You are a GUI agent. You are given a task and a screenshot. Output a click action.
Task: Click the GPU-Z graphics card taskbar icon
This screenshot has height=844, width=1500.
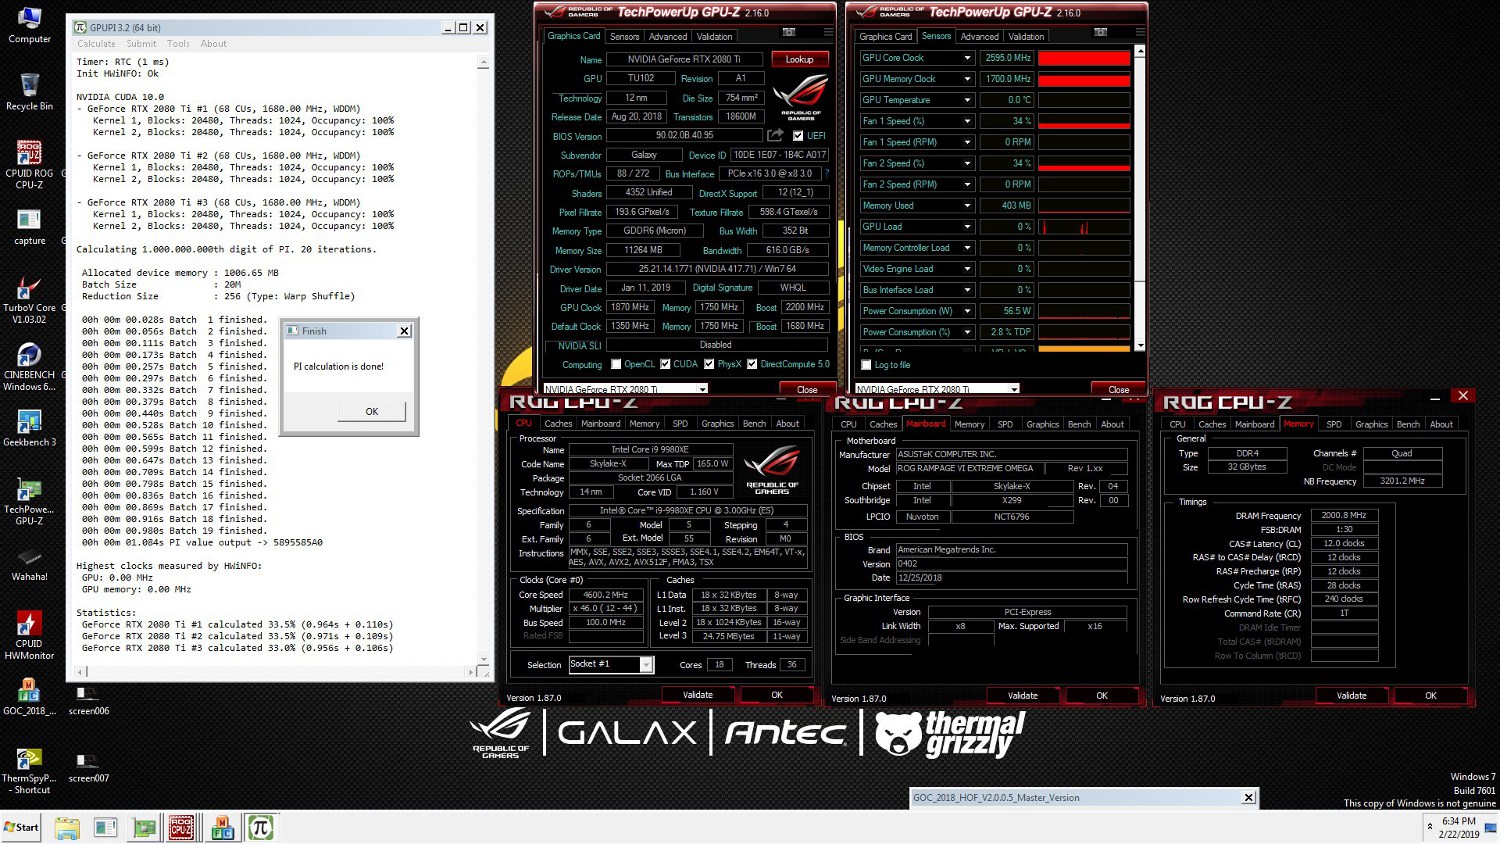click(144, 827)
